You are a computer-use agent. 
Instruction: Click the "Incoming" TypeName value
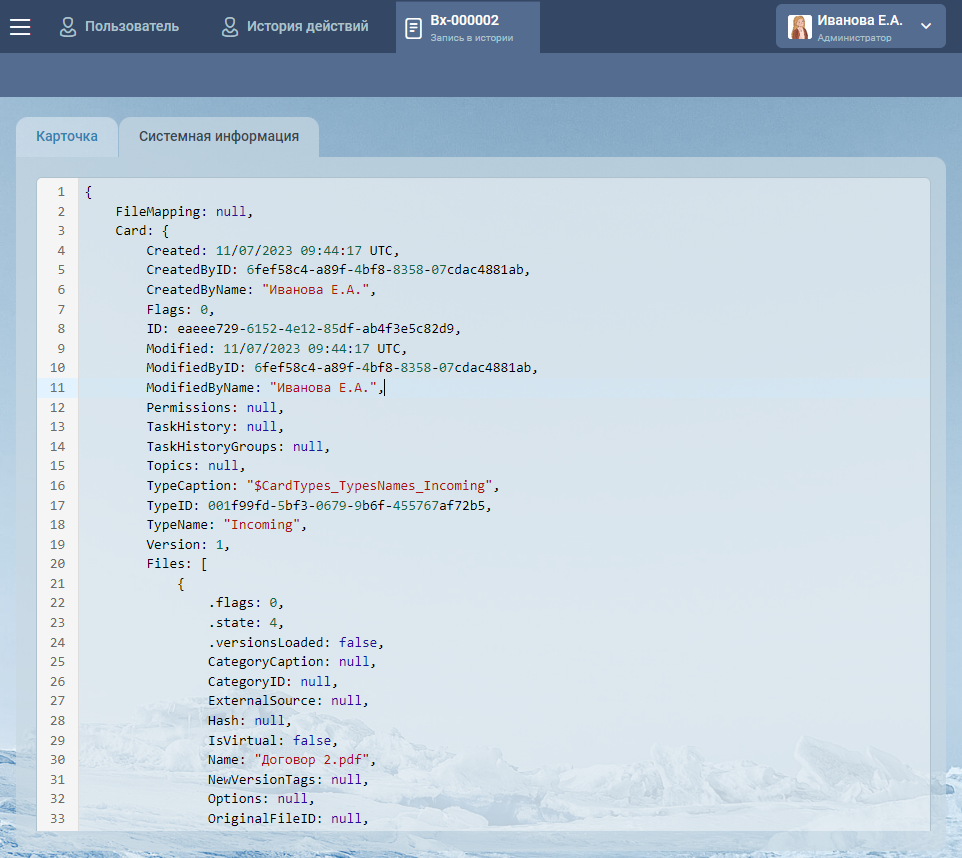click(264, 524)
